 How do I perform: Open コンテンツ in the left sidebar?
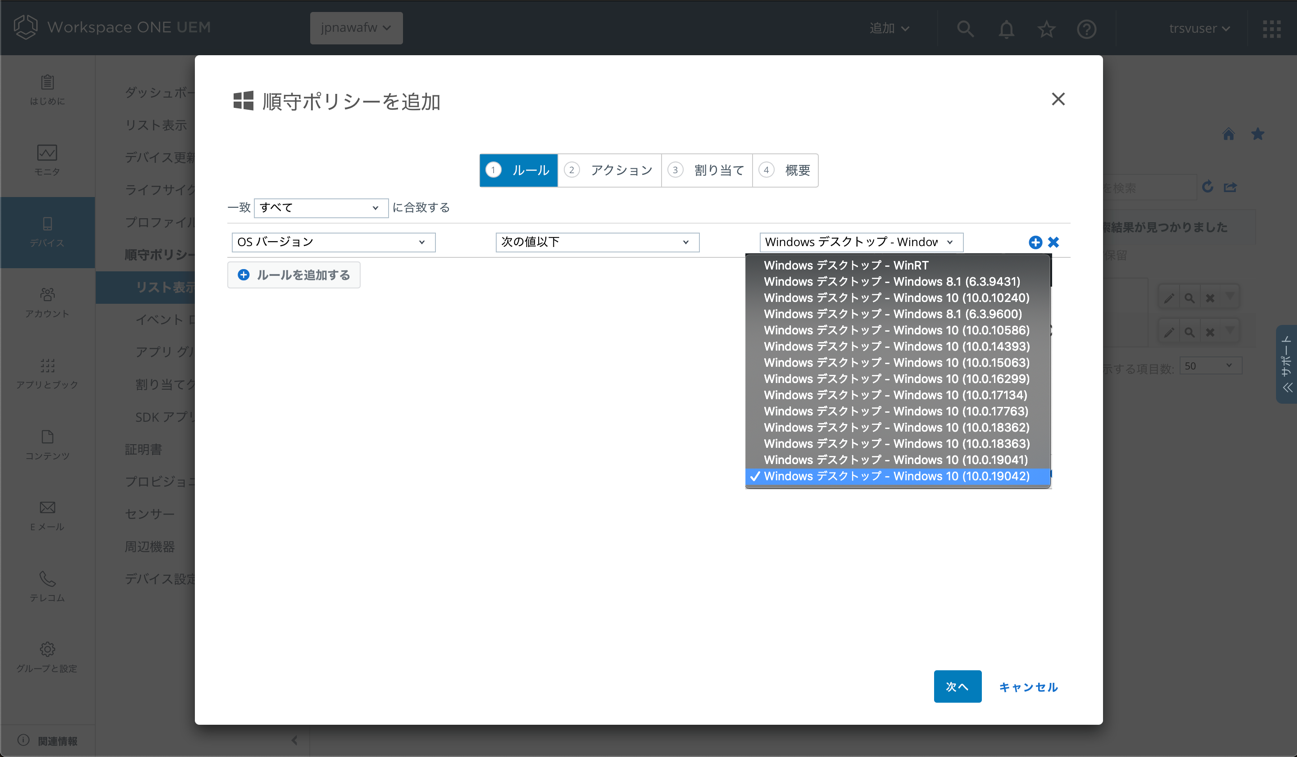[x=47, y=445]
